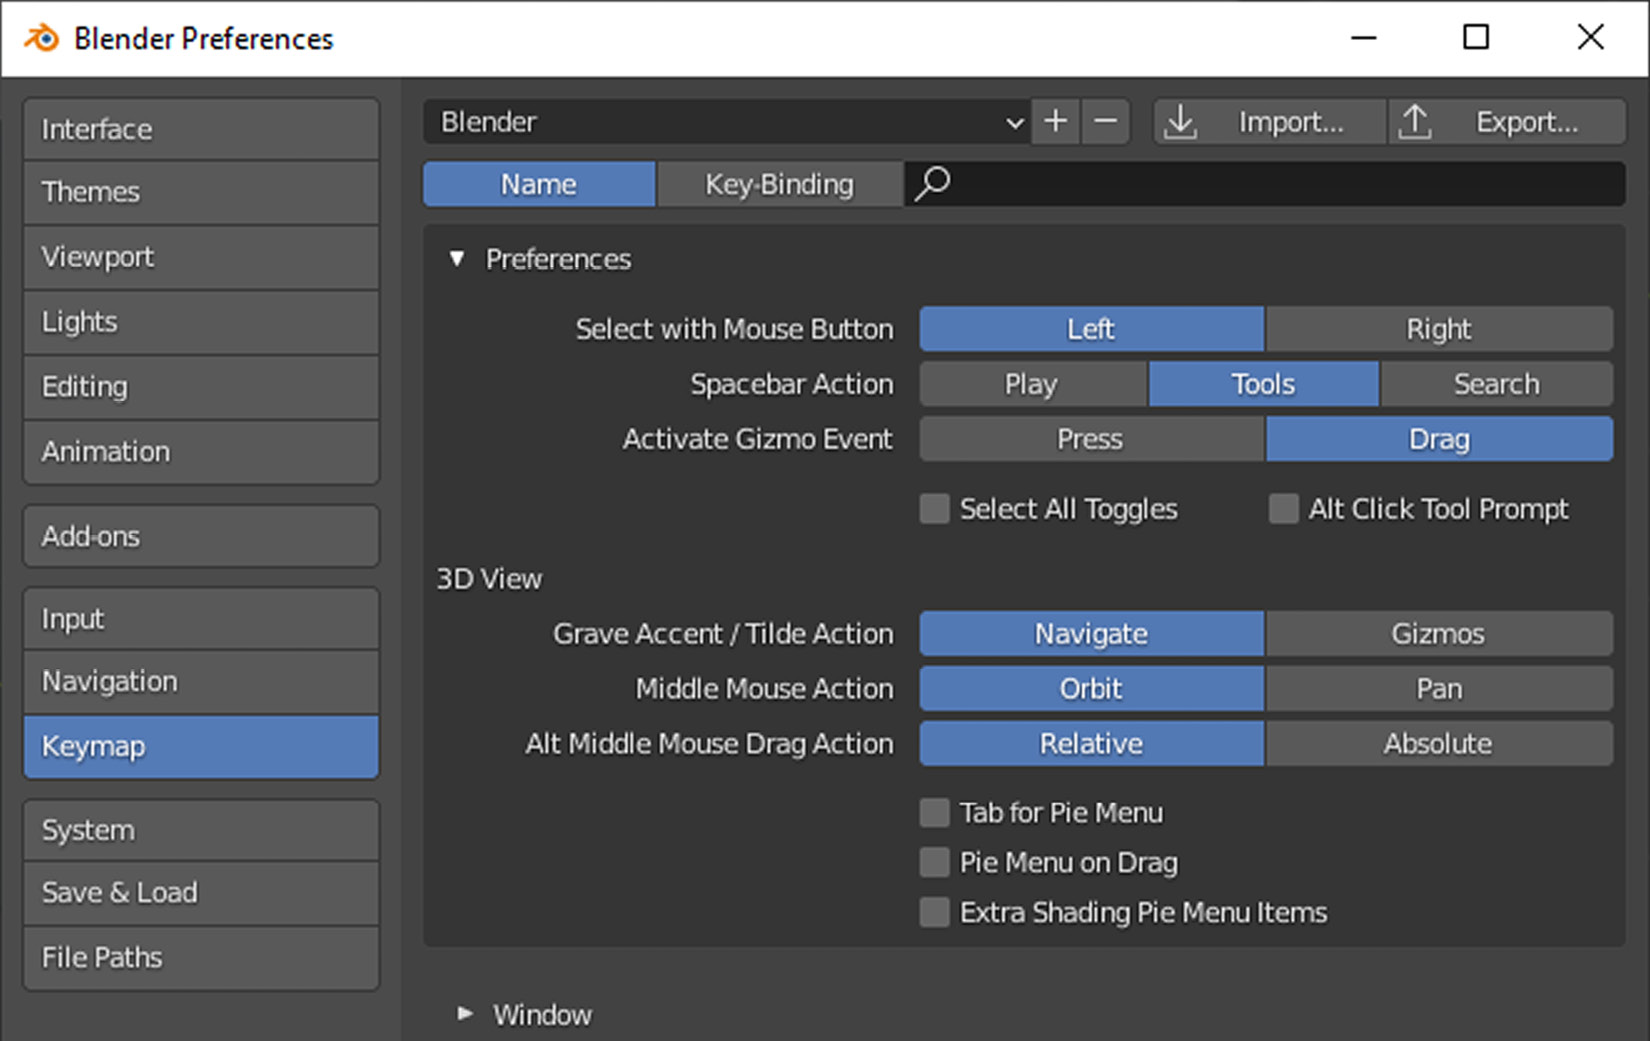Collapse the Preferences section triangle

coord(457,259)
